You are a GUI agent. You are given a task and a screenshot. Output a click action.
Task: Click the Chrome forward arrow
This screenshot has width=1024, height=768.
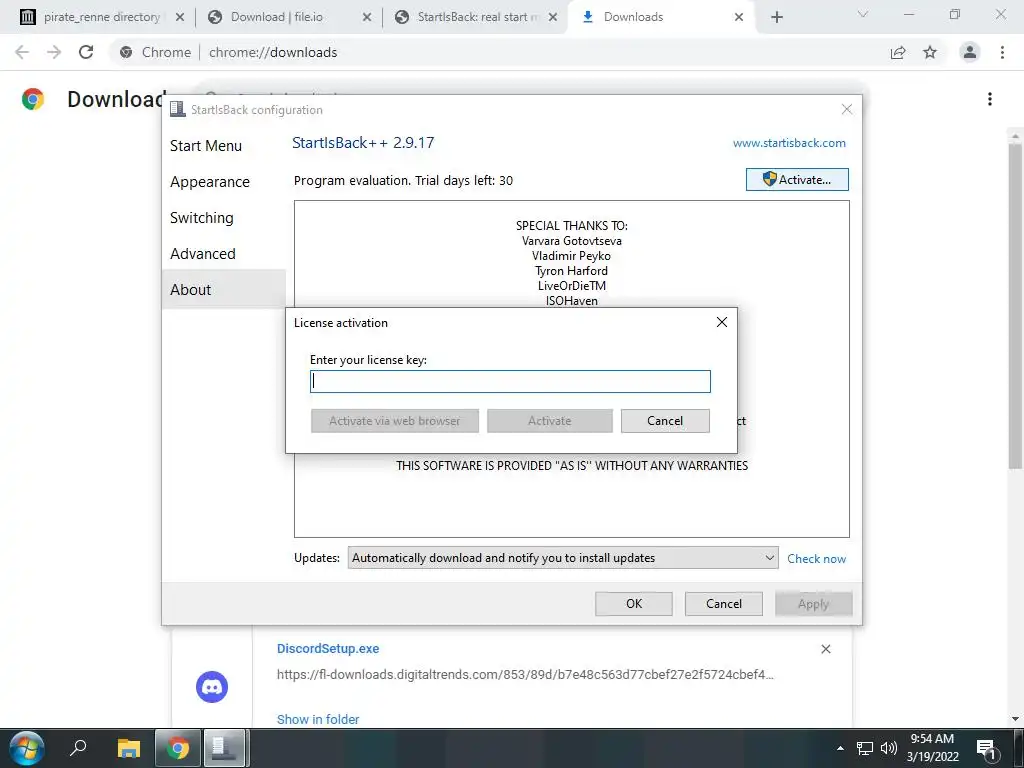[54, 52]
